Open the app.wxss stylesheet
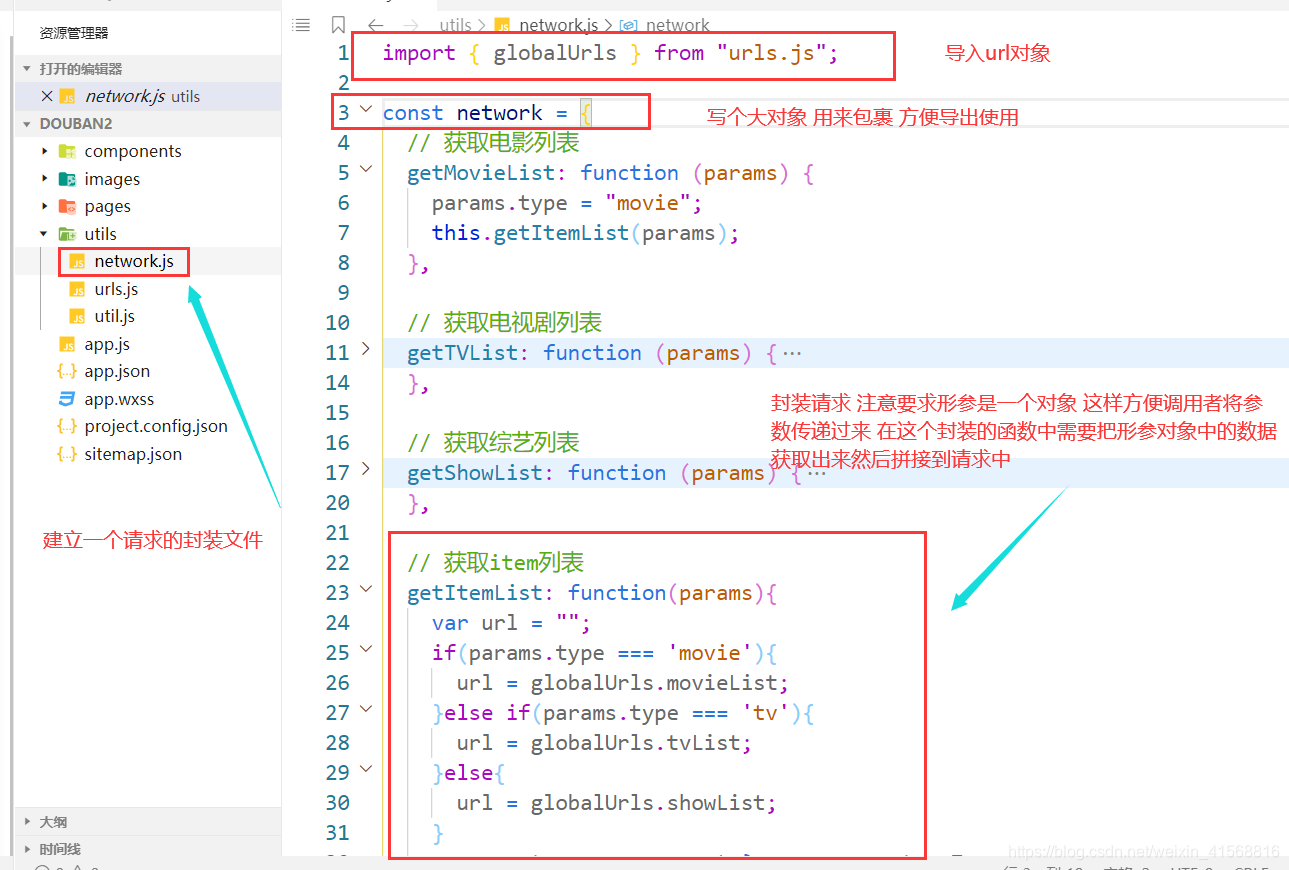 [119, 398]
